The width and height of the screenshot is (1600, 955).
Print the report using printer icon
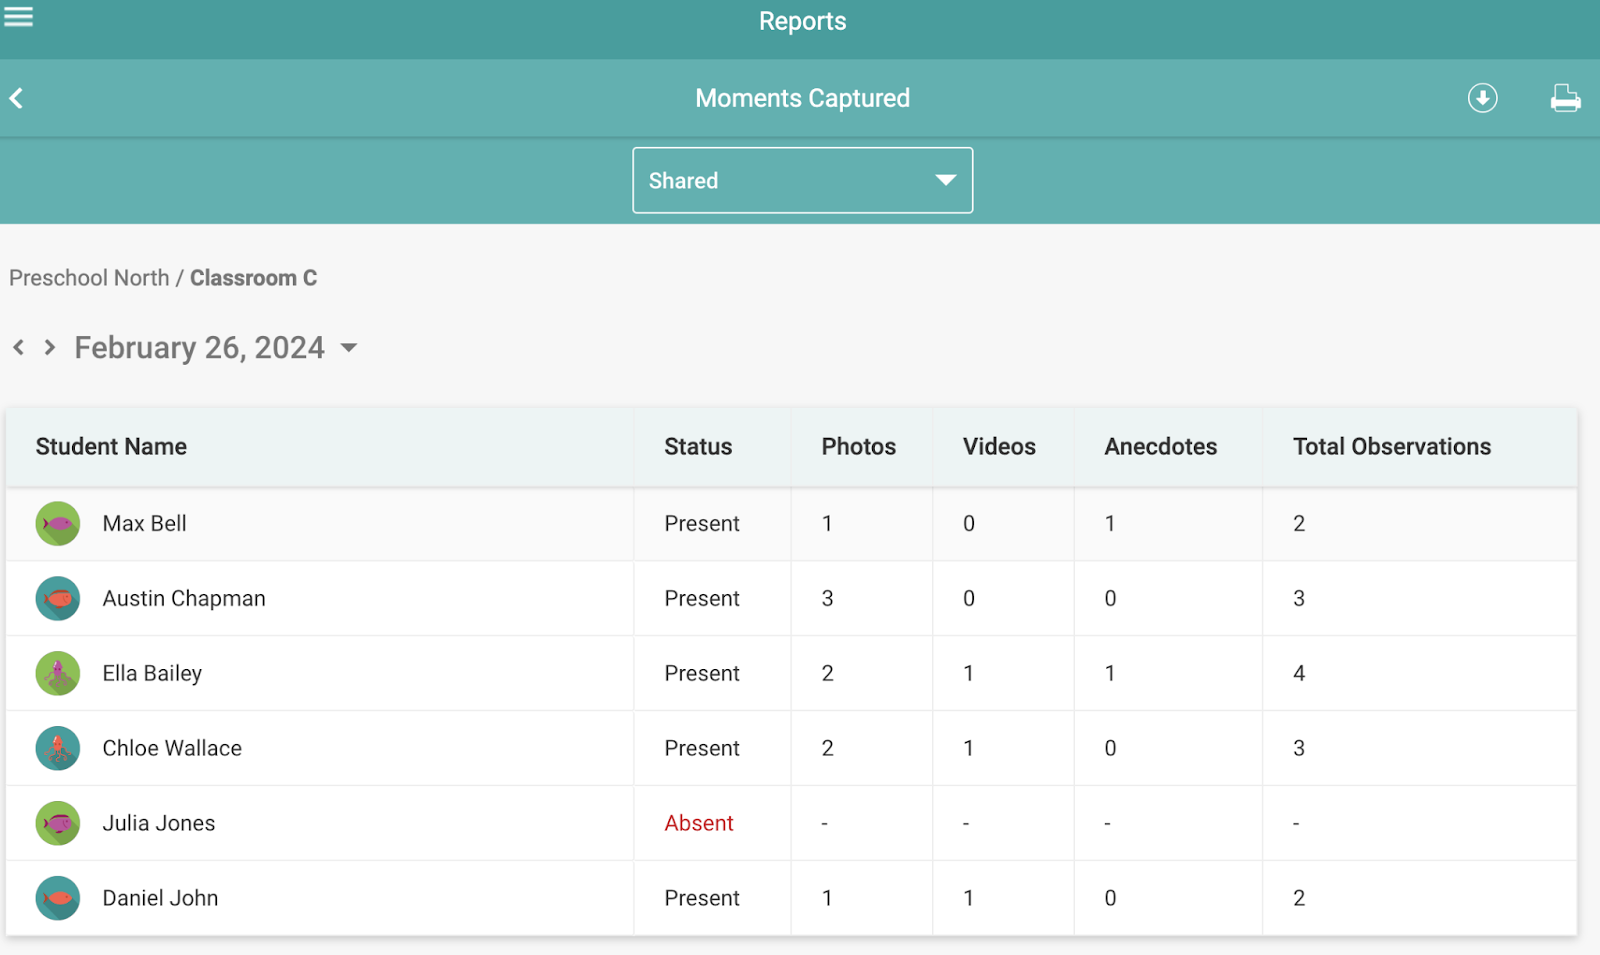(x=1565, y=98)
